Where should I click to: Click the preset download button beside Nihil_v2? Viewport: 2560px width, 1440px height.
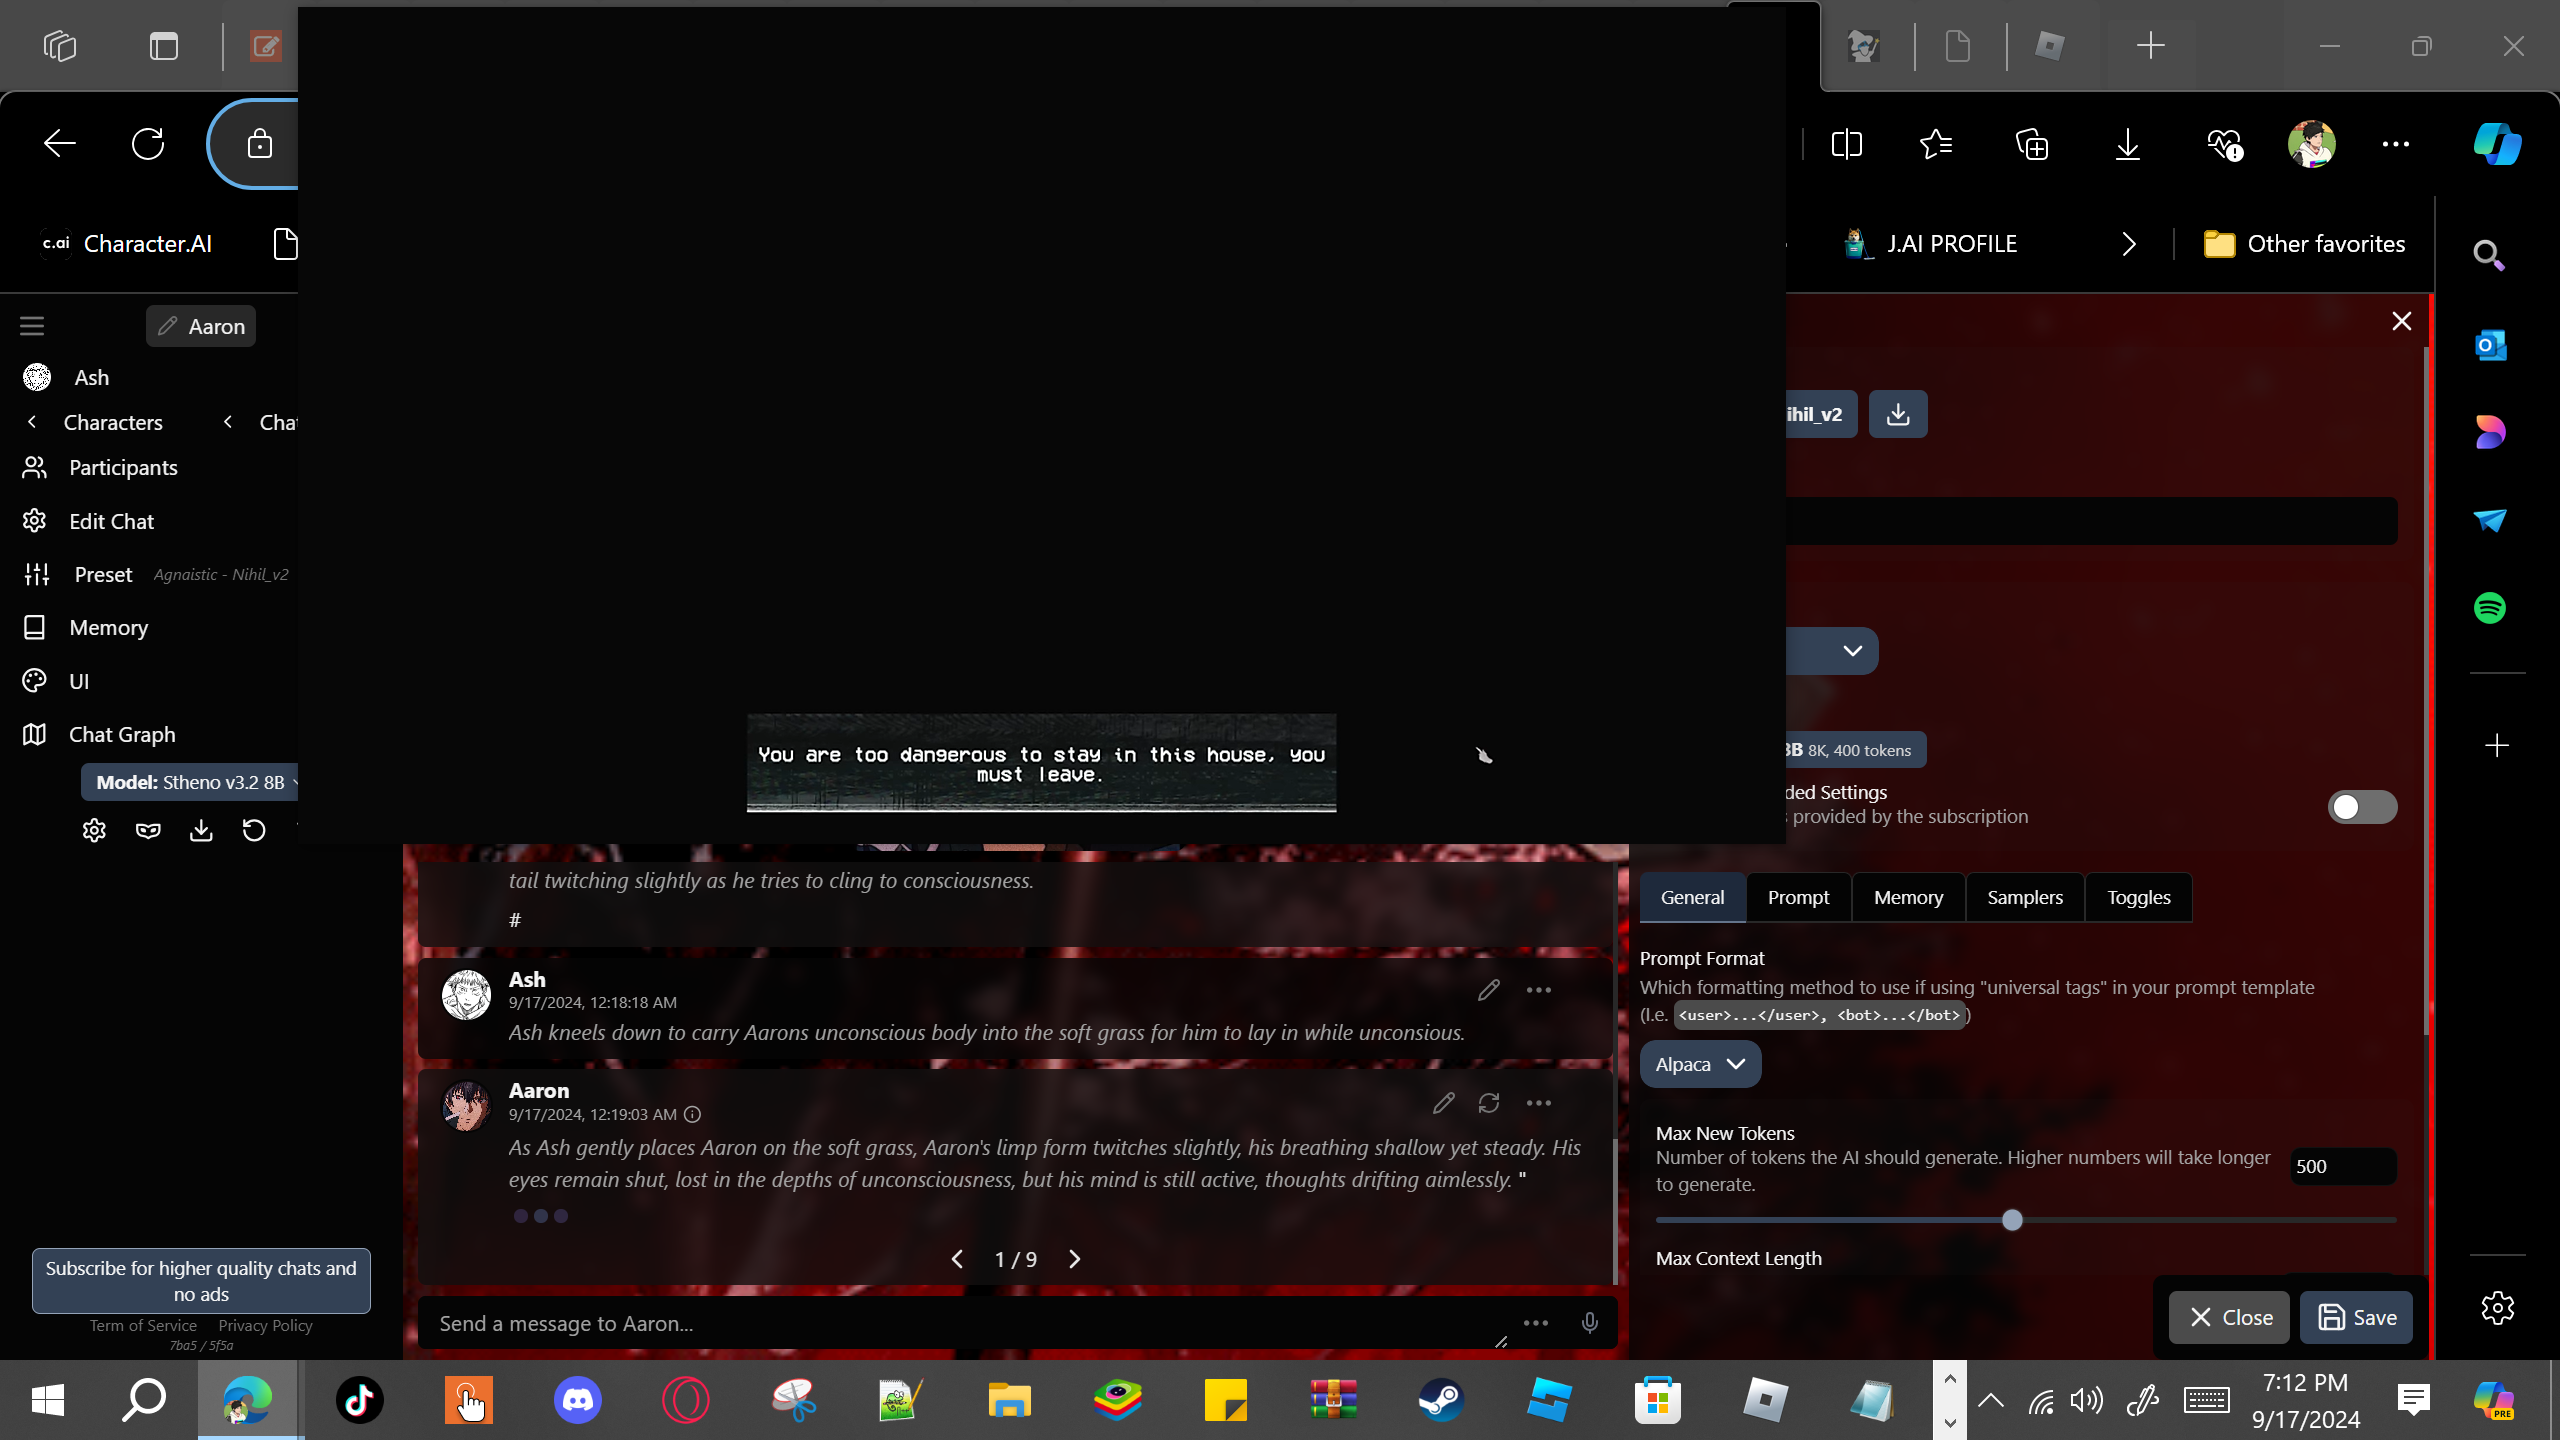pyautogui.click(x=1897, y=414)
